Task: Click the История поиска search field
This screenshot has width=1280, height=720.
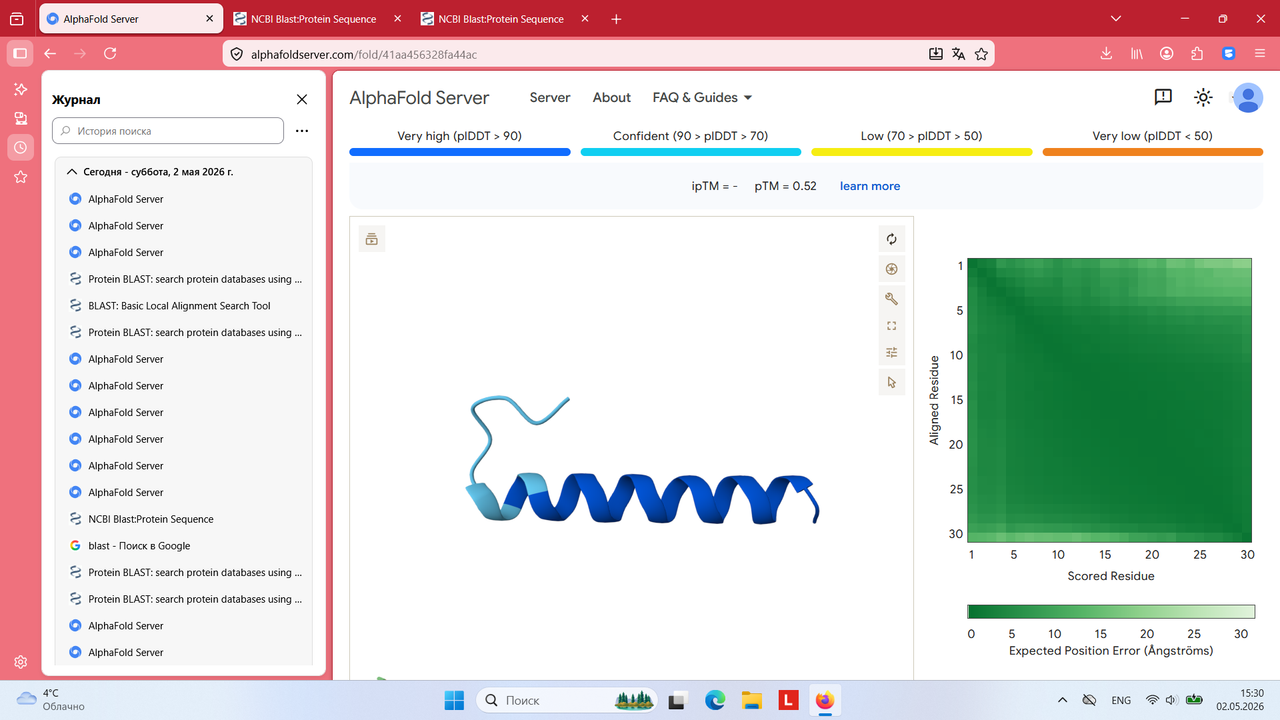Action: [168, 131]
